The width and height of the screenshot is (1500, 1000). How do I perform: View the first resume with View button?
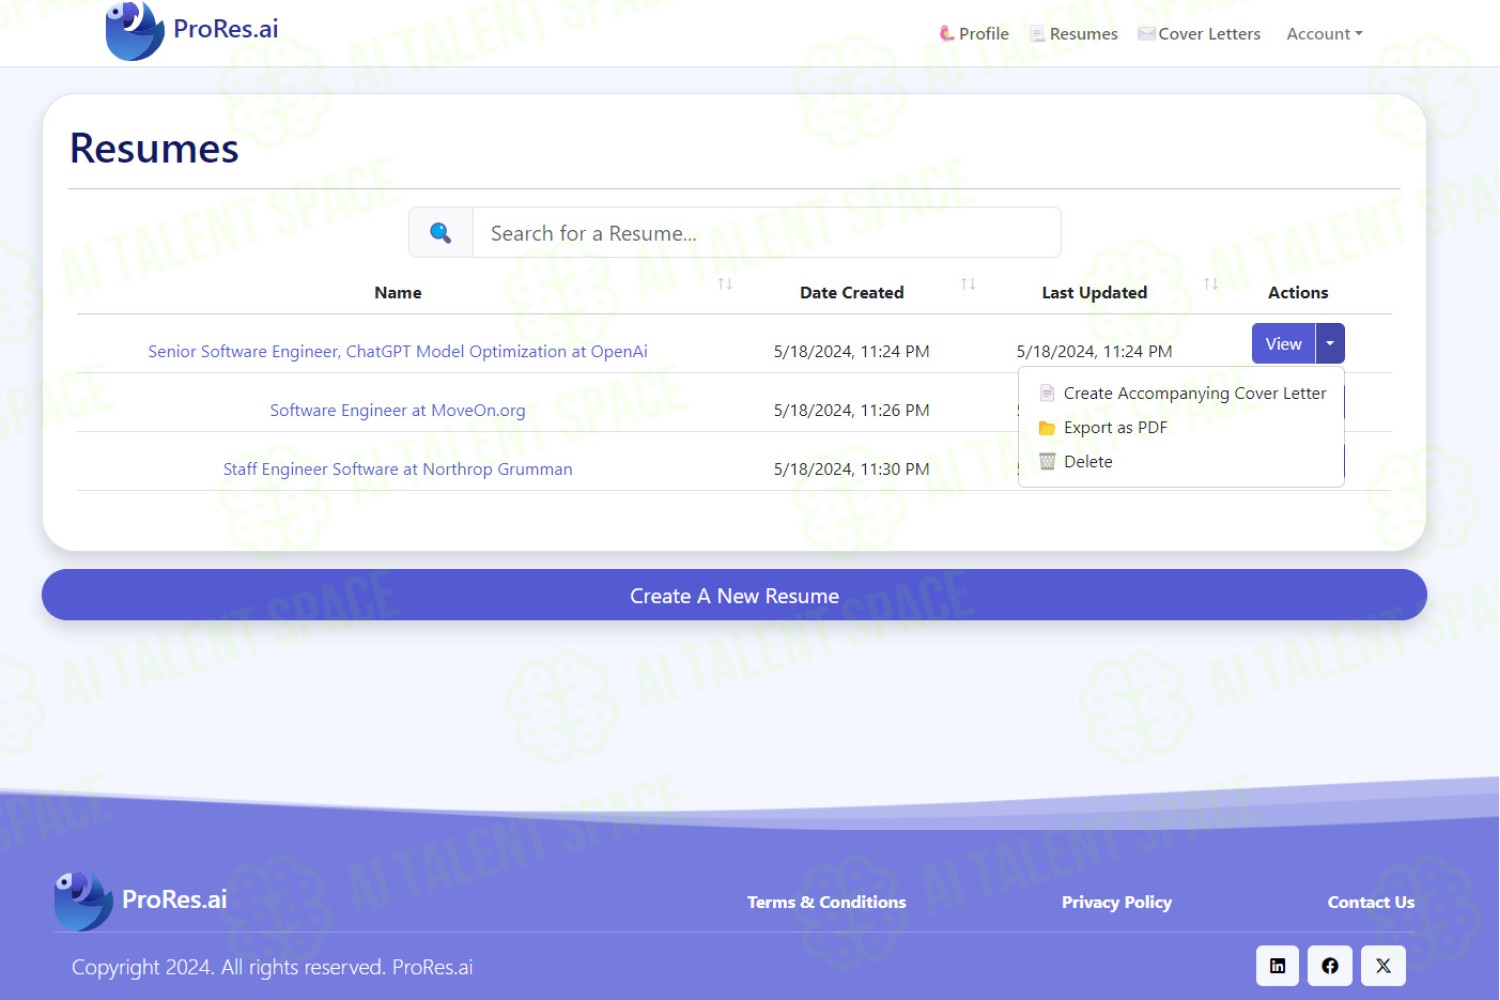coord(1283,343)
